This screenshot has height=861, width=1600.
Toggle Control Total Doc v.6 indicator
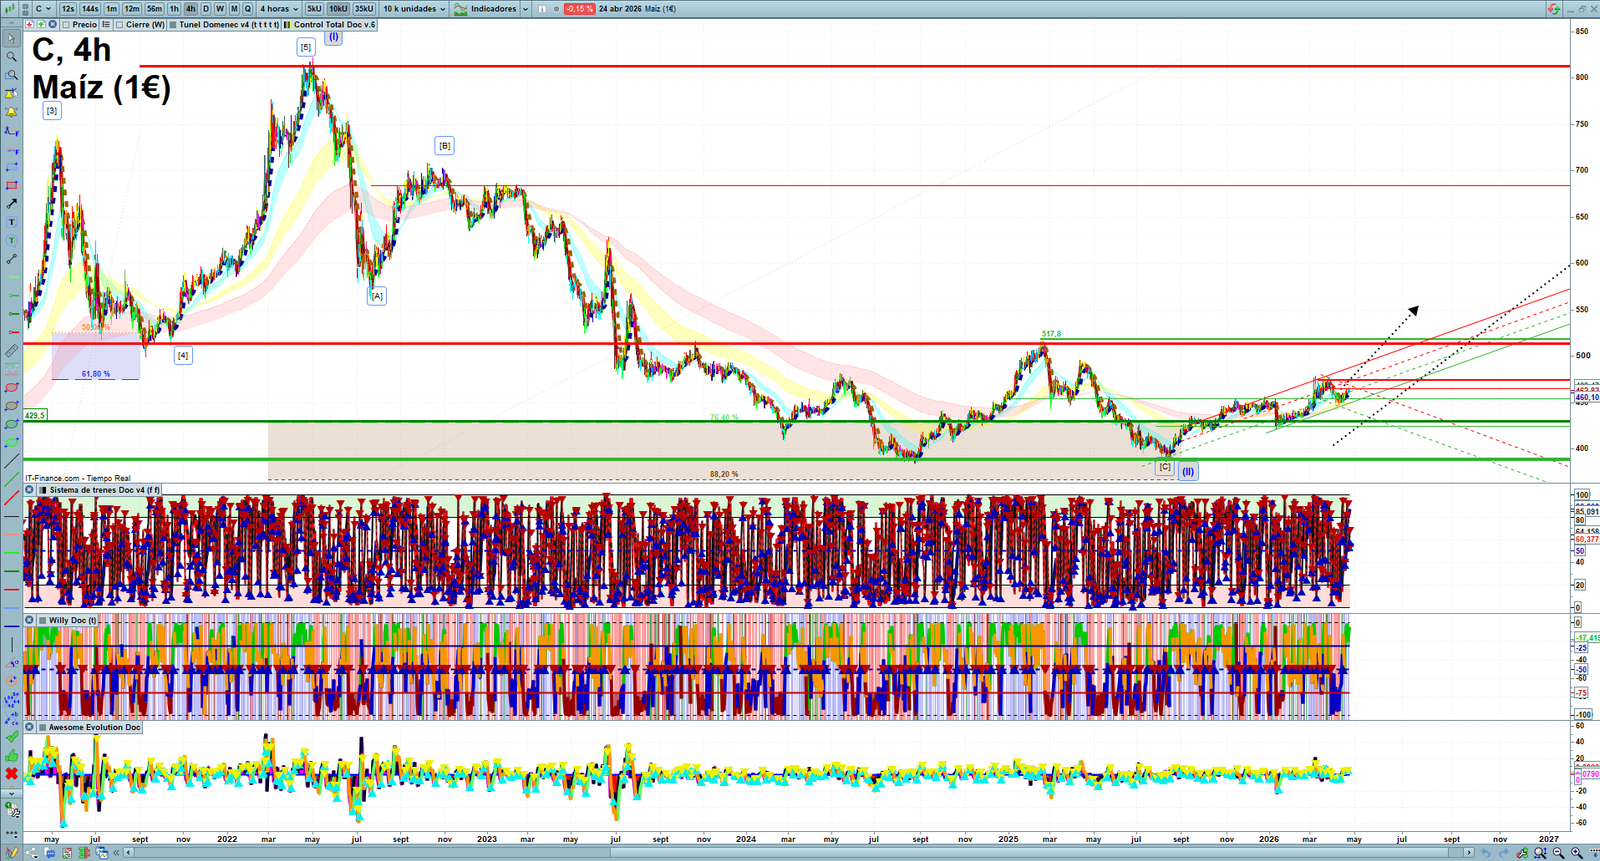click(x=288, y=25)
